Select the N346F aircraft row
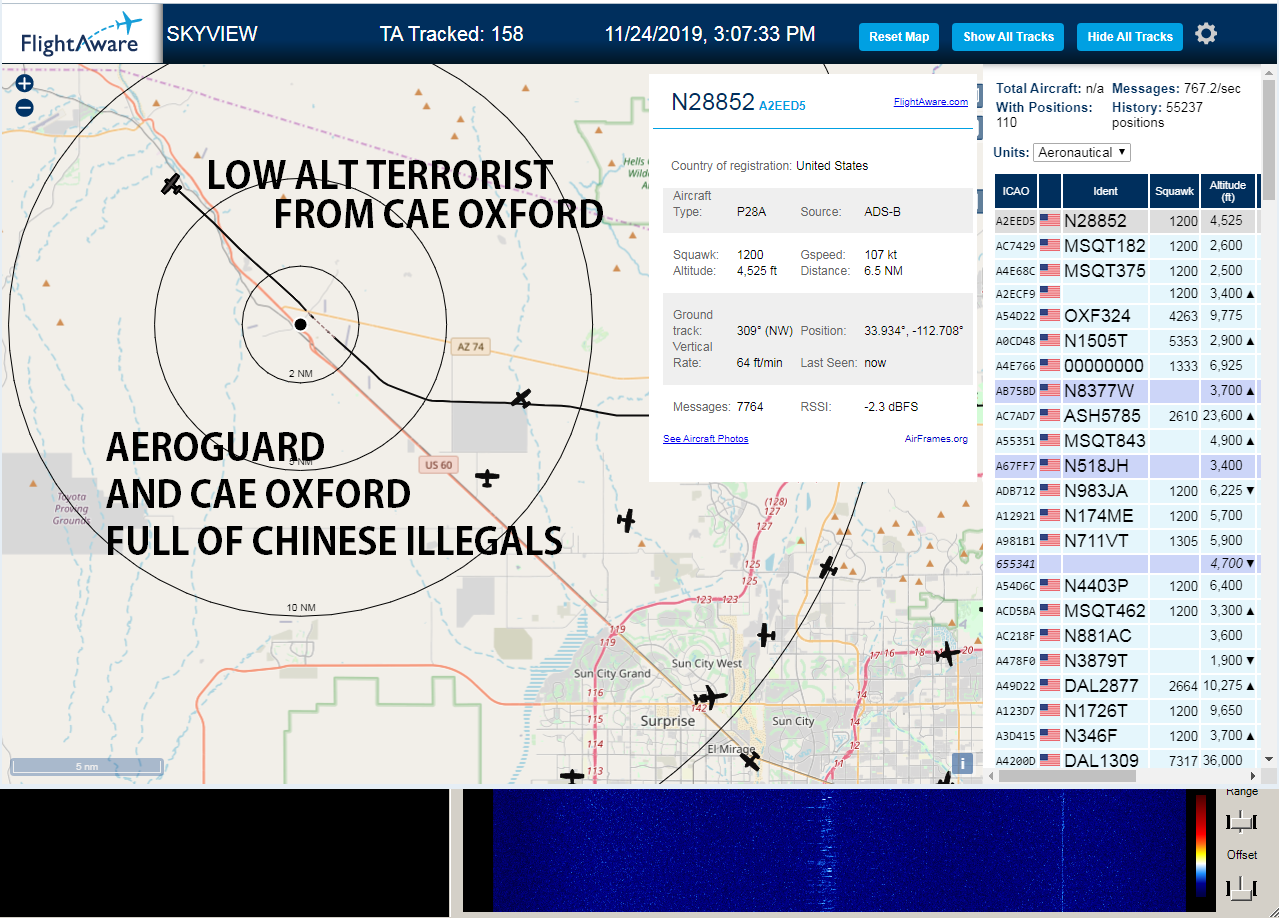The height and width of the screenshot is (919, 1279). [1127, 736]
